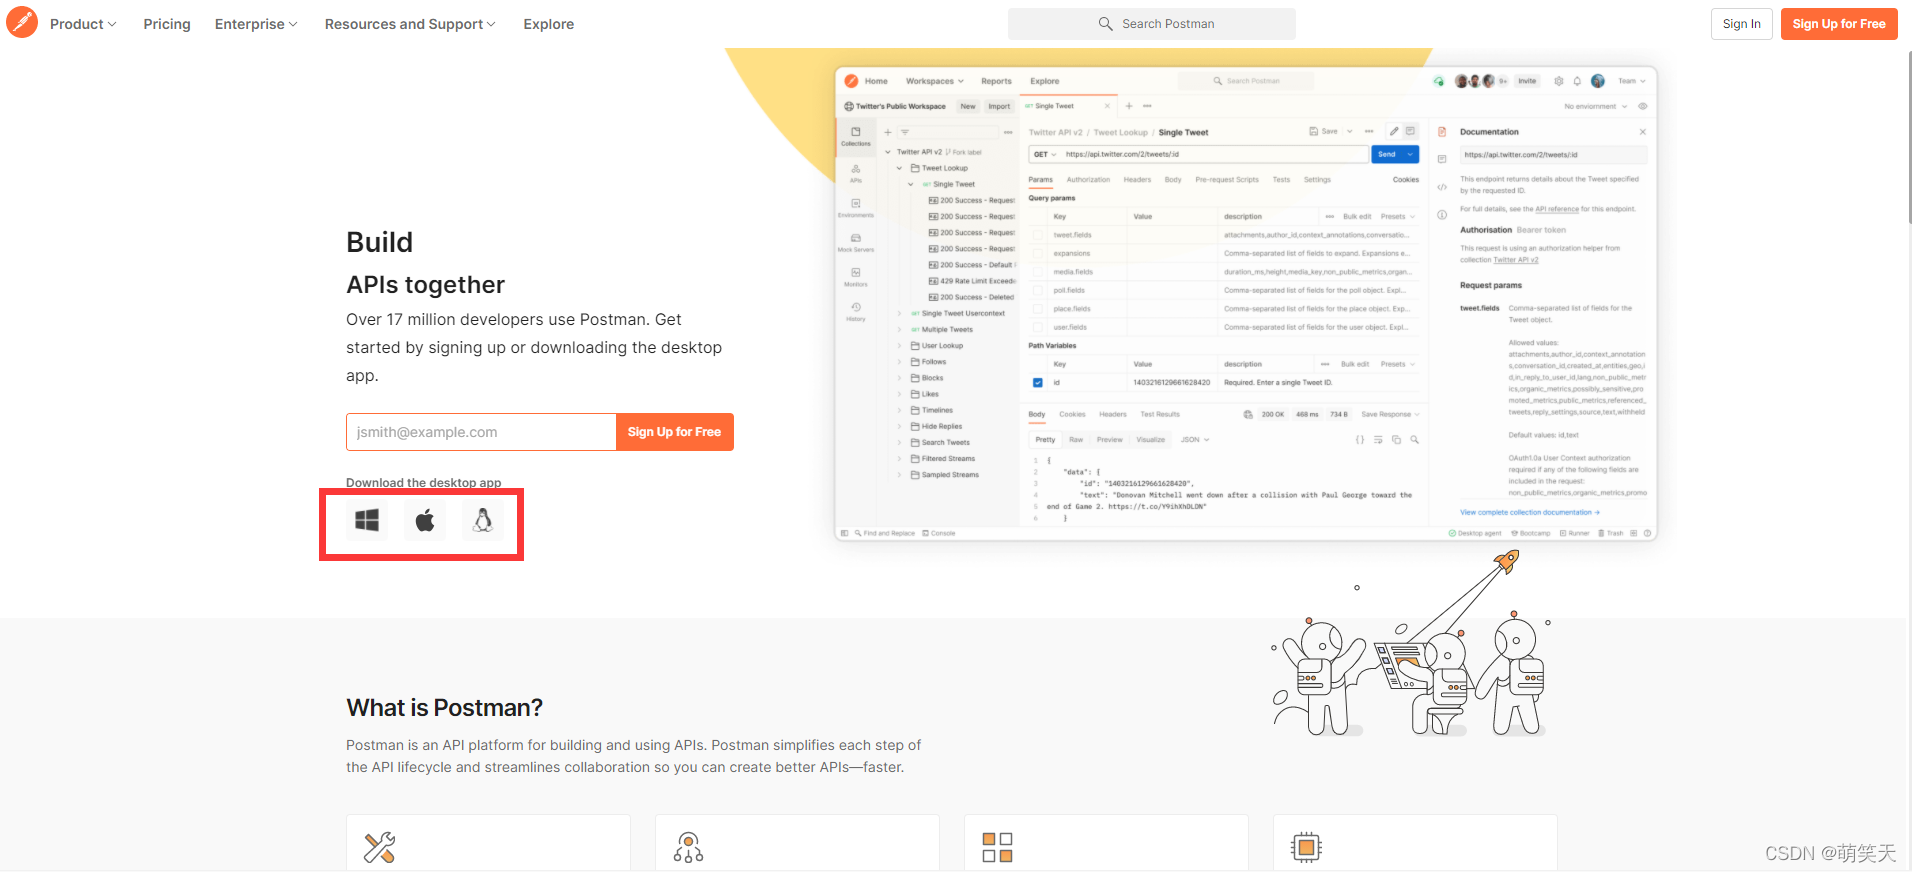The width and height of the screenshot is (1912, 872).
Task: Open Trash in the app preview footer
Action: tap(1611, 533)
